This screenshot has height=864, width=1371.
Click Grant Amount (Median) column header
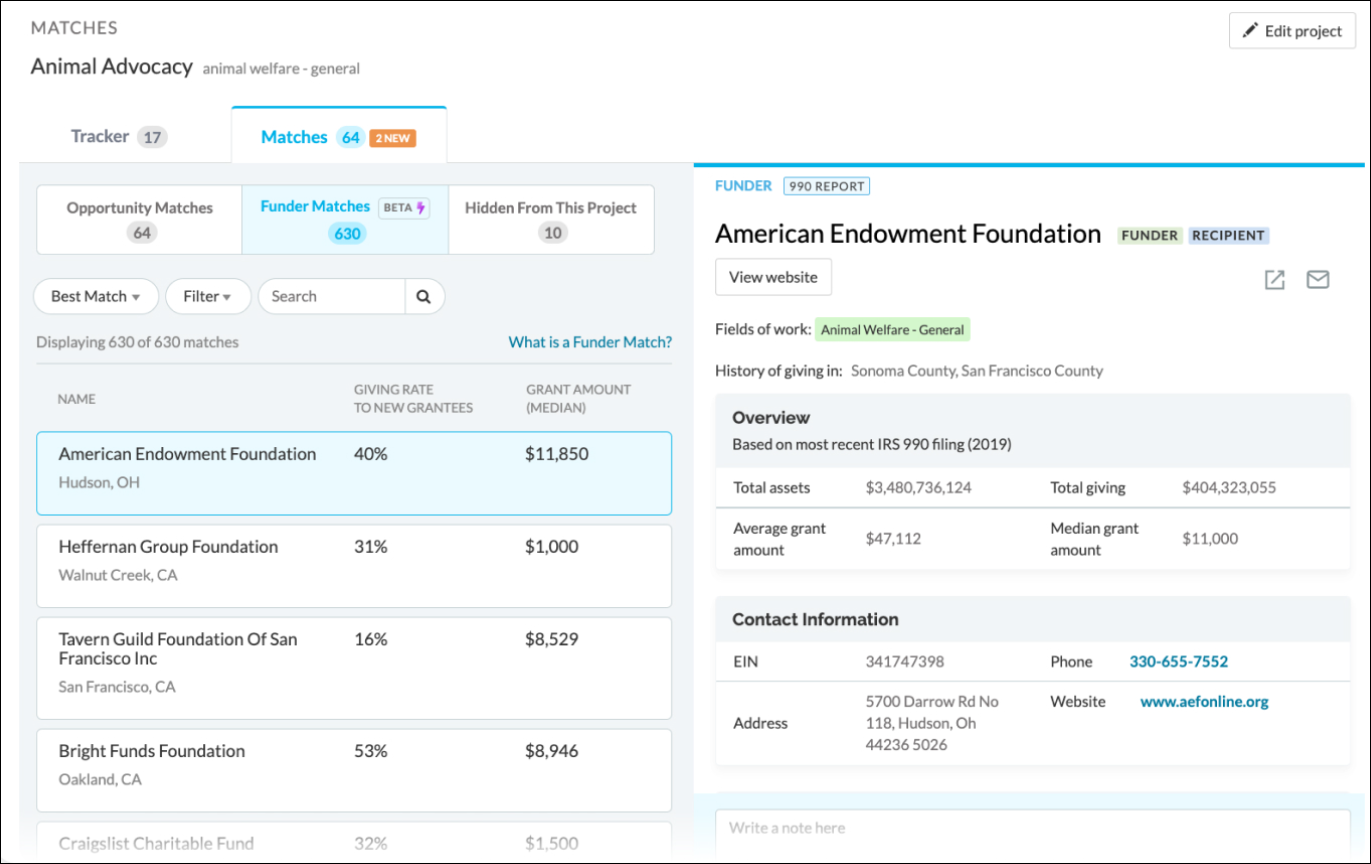[x=578, y=398]
